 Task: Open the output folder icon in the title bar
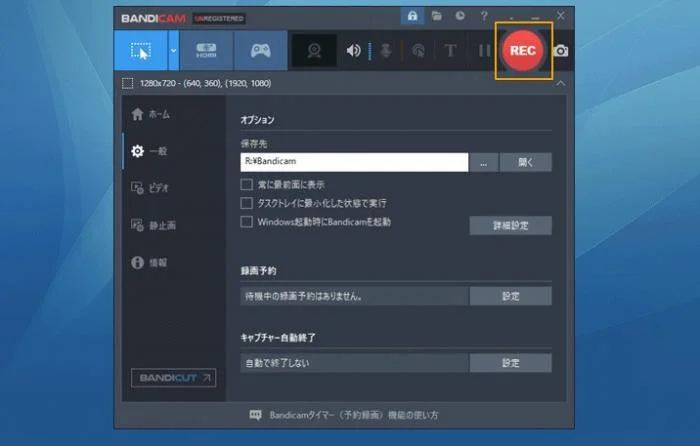pos(437,17)
